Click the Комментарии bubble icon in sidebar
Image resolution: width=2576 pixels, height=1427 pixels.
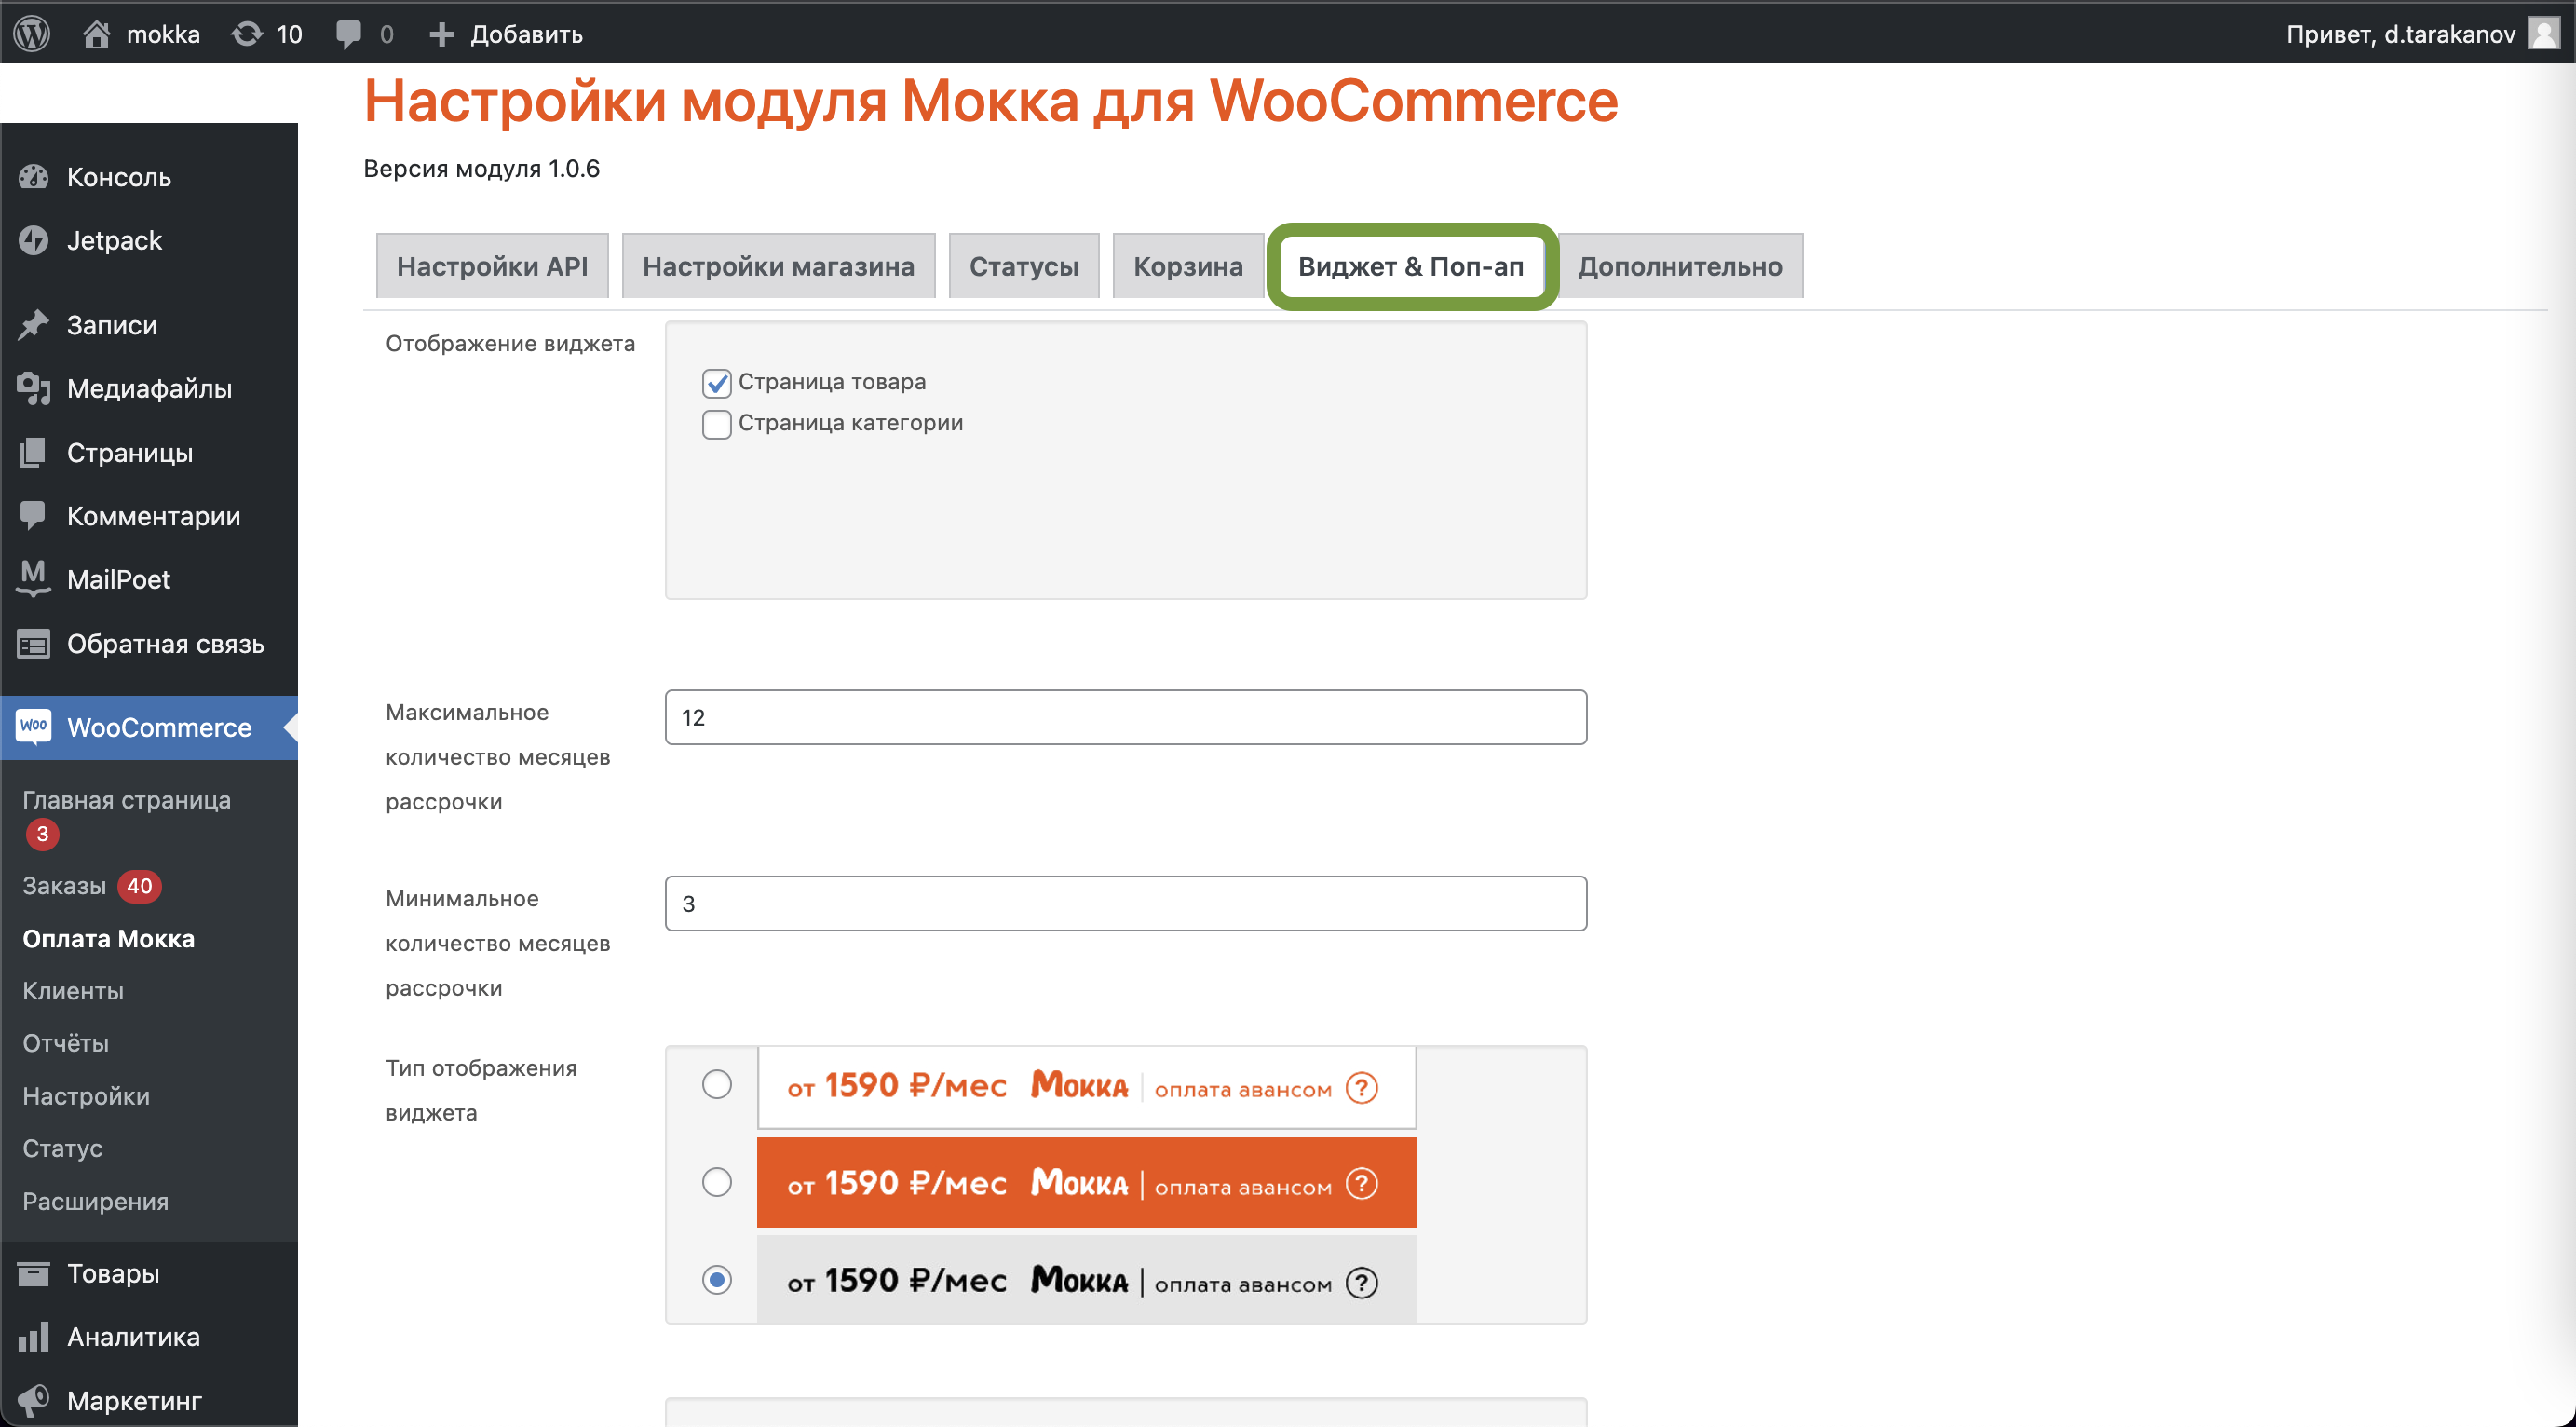34,516
